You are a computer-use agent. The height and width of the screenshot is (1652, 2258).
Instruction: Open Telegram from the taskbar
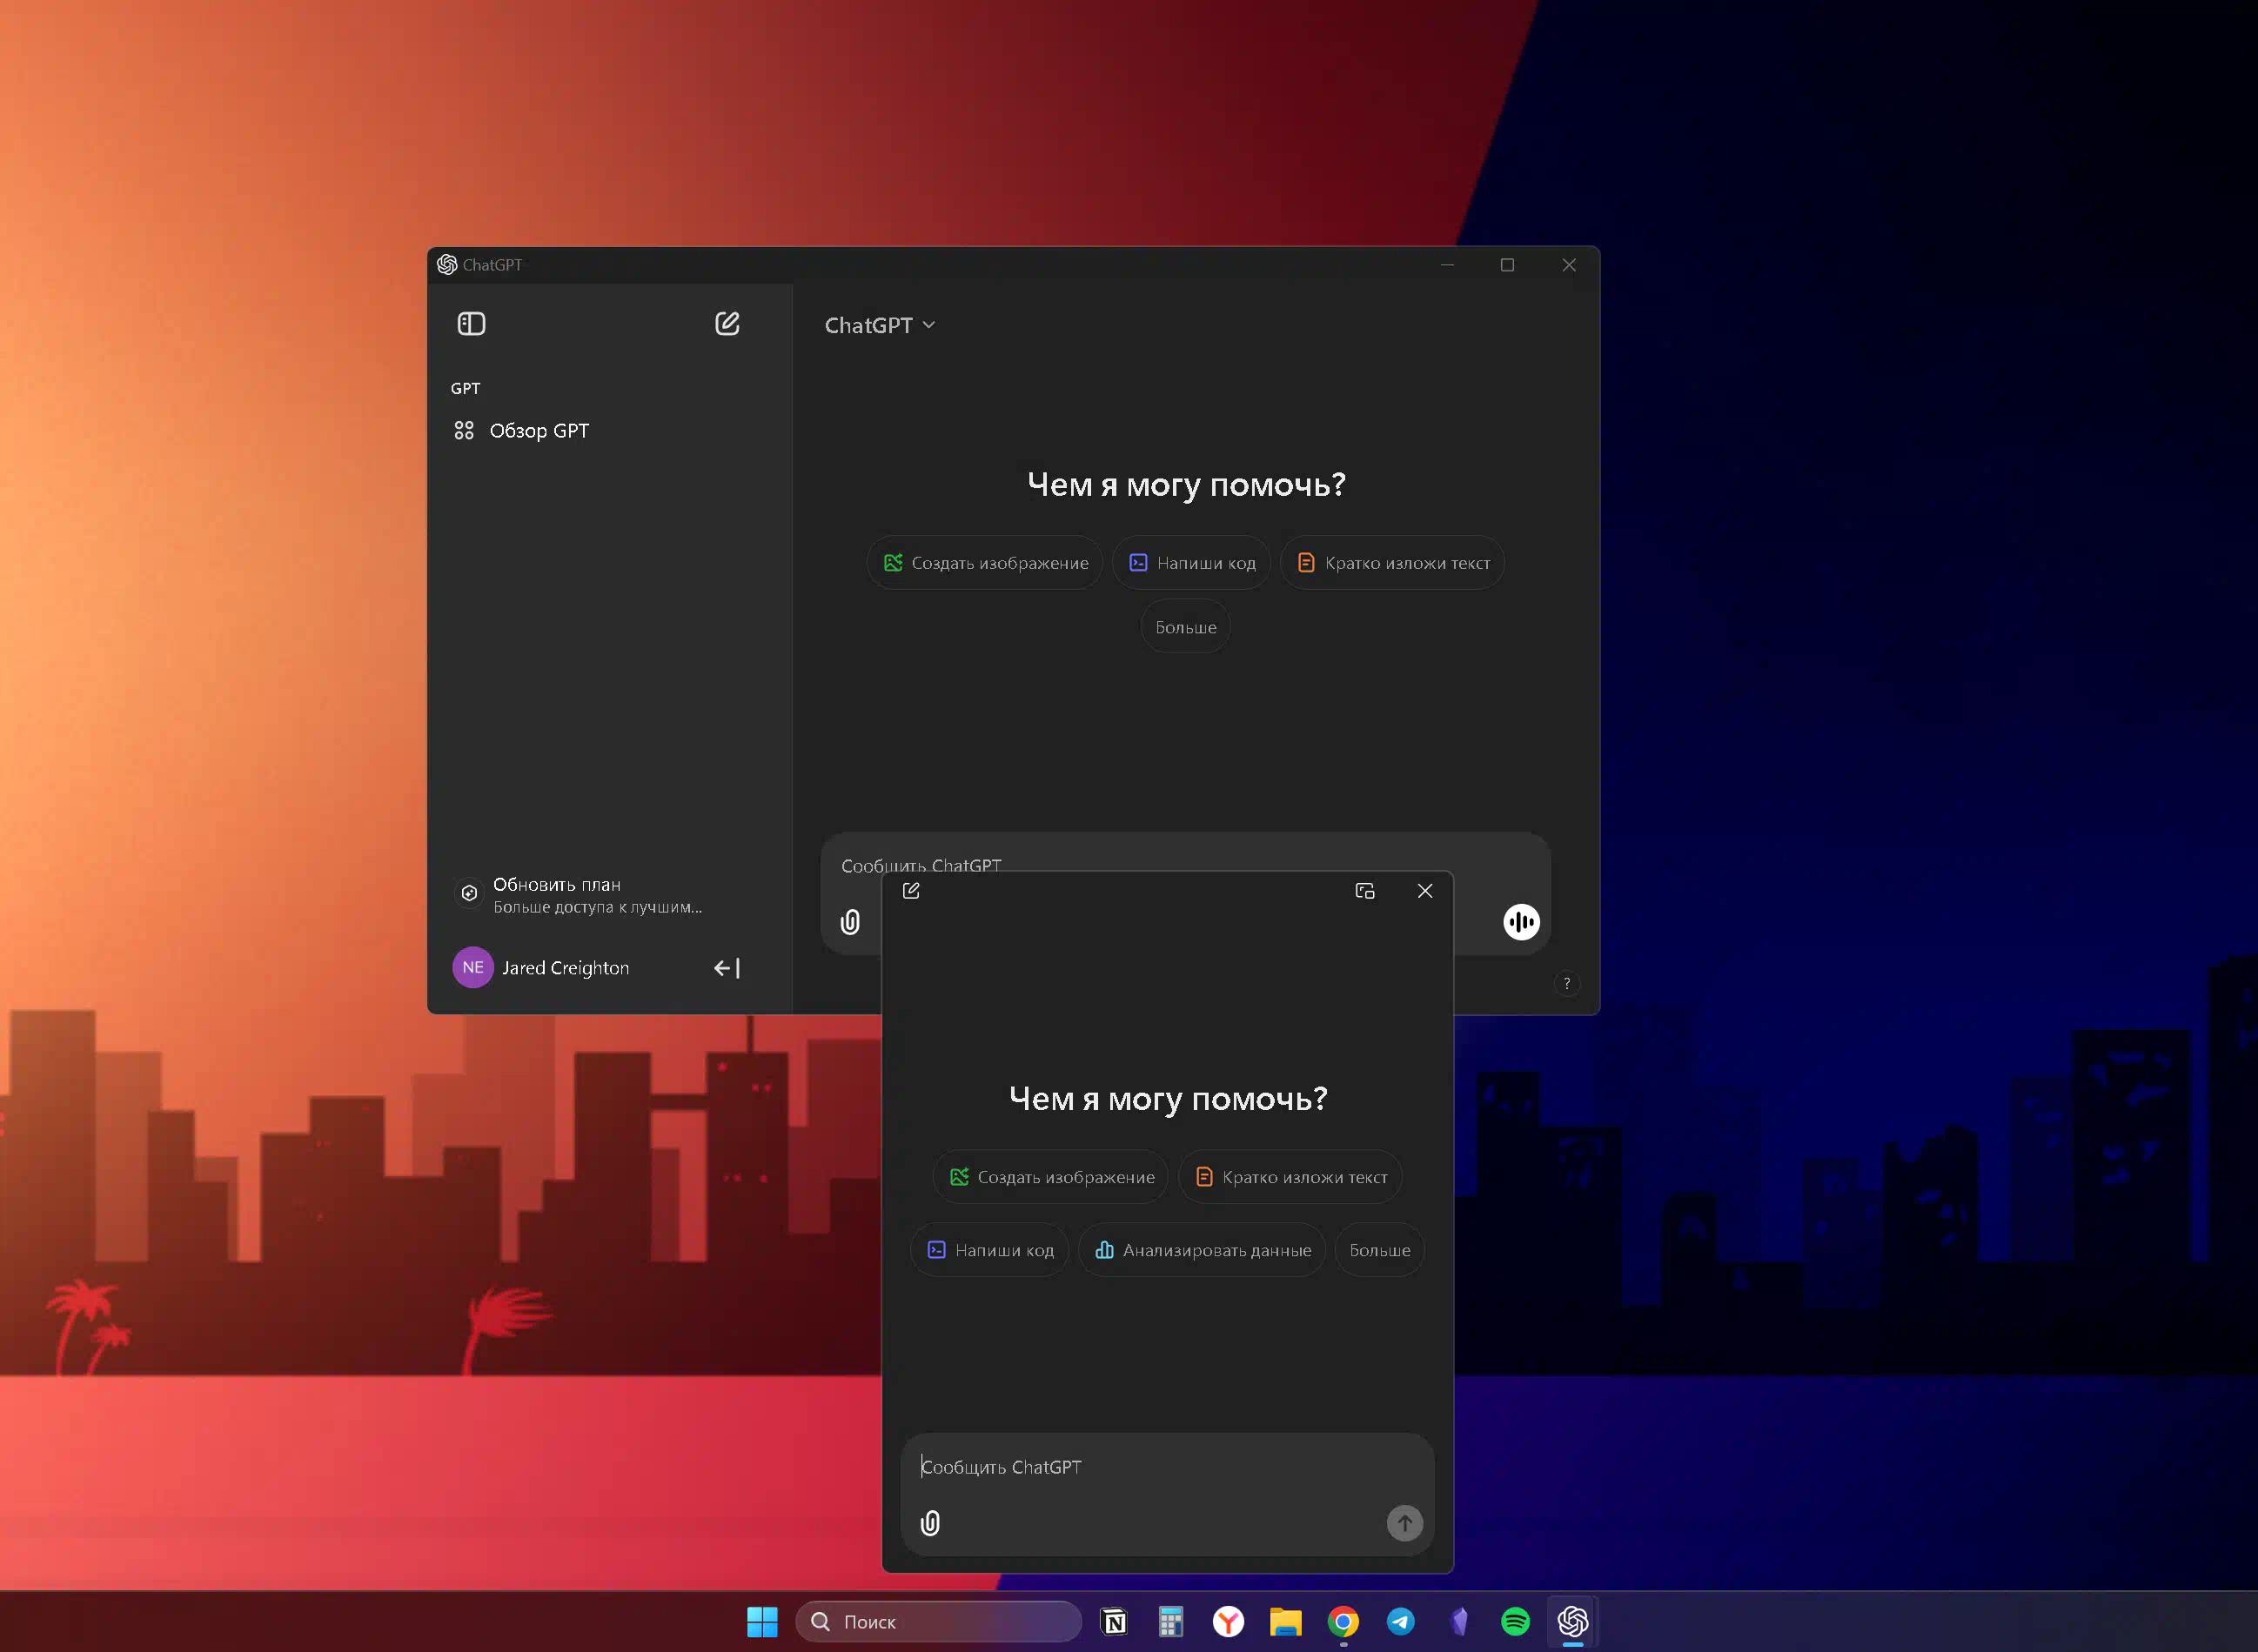(x=1400, y=1622)
